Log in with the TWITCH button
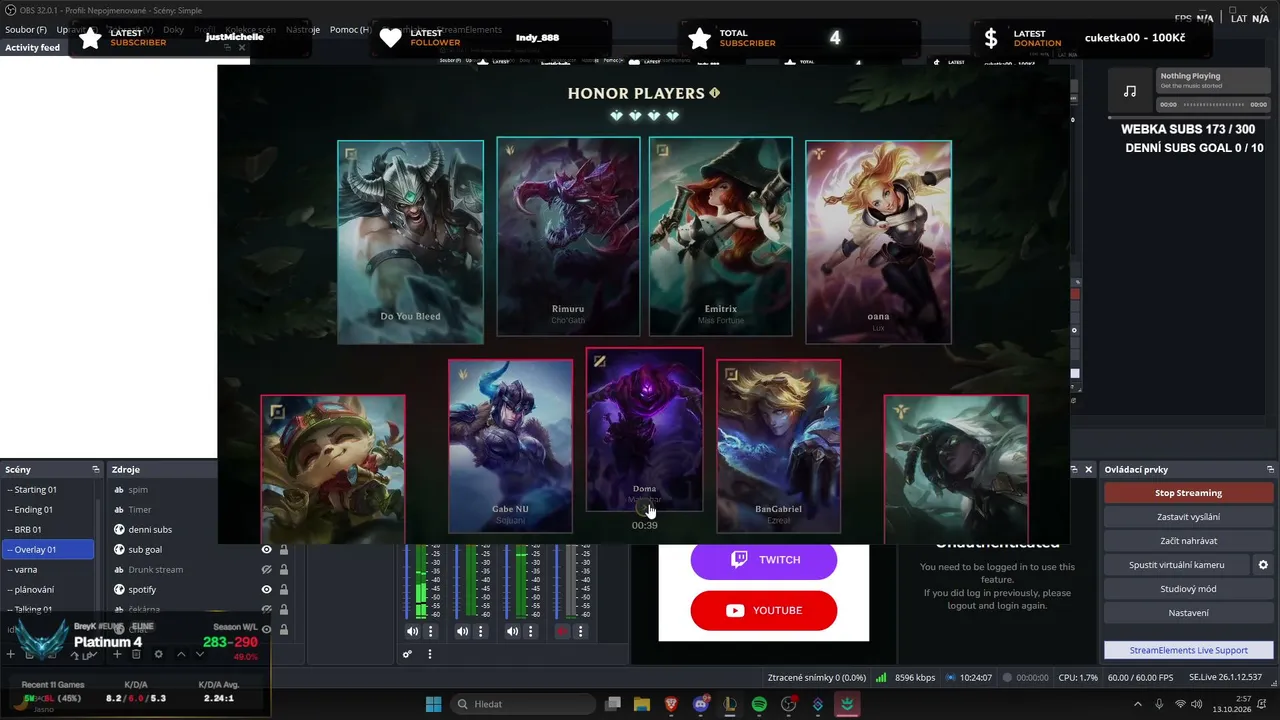Screen dimensions: 1280x720 point(764,560)
